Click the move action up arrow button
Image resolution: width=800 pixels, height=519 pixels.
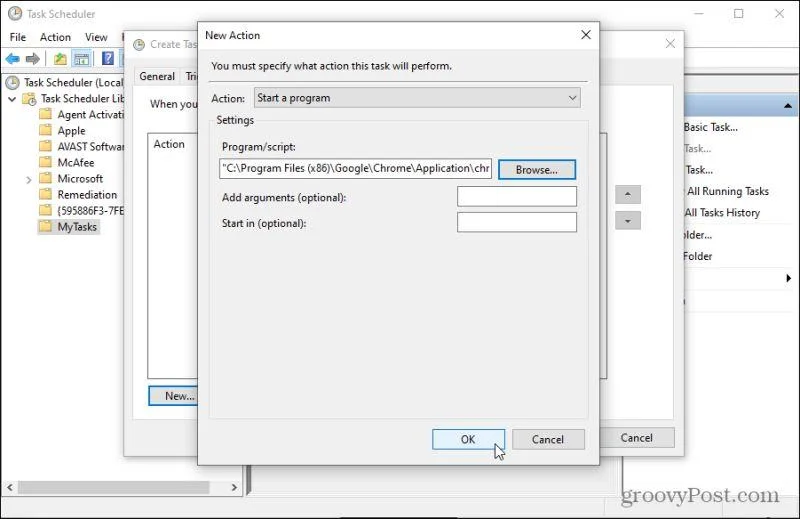tap(628, 194)
